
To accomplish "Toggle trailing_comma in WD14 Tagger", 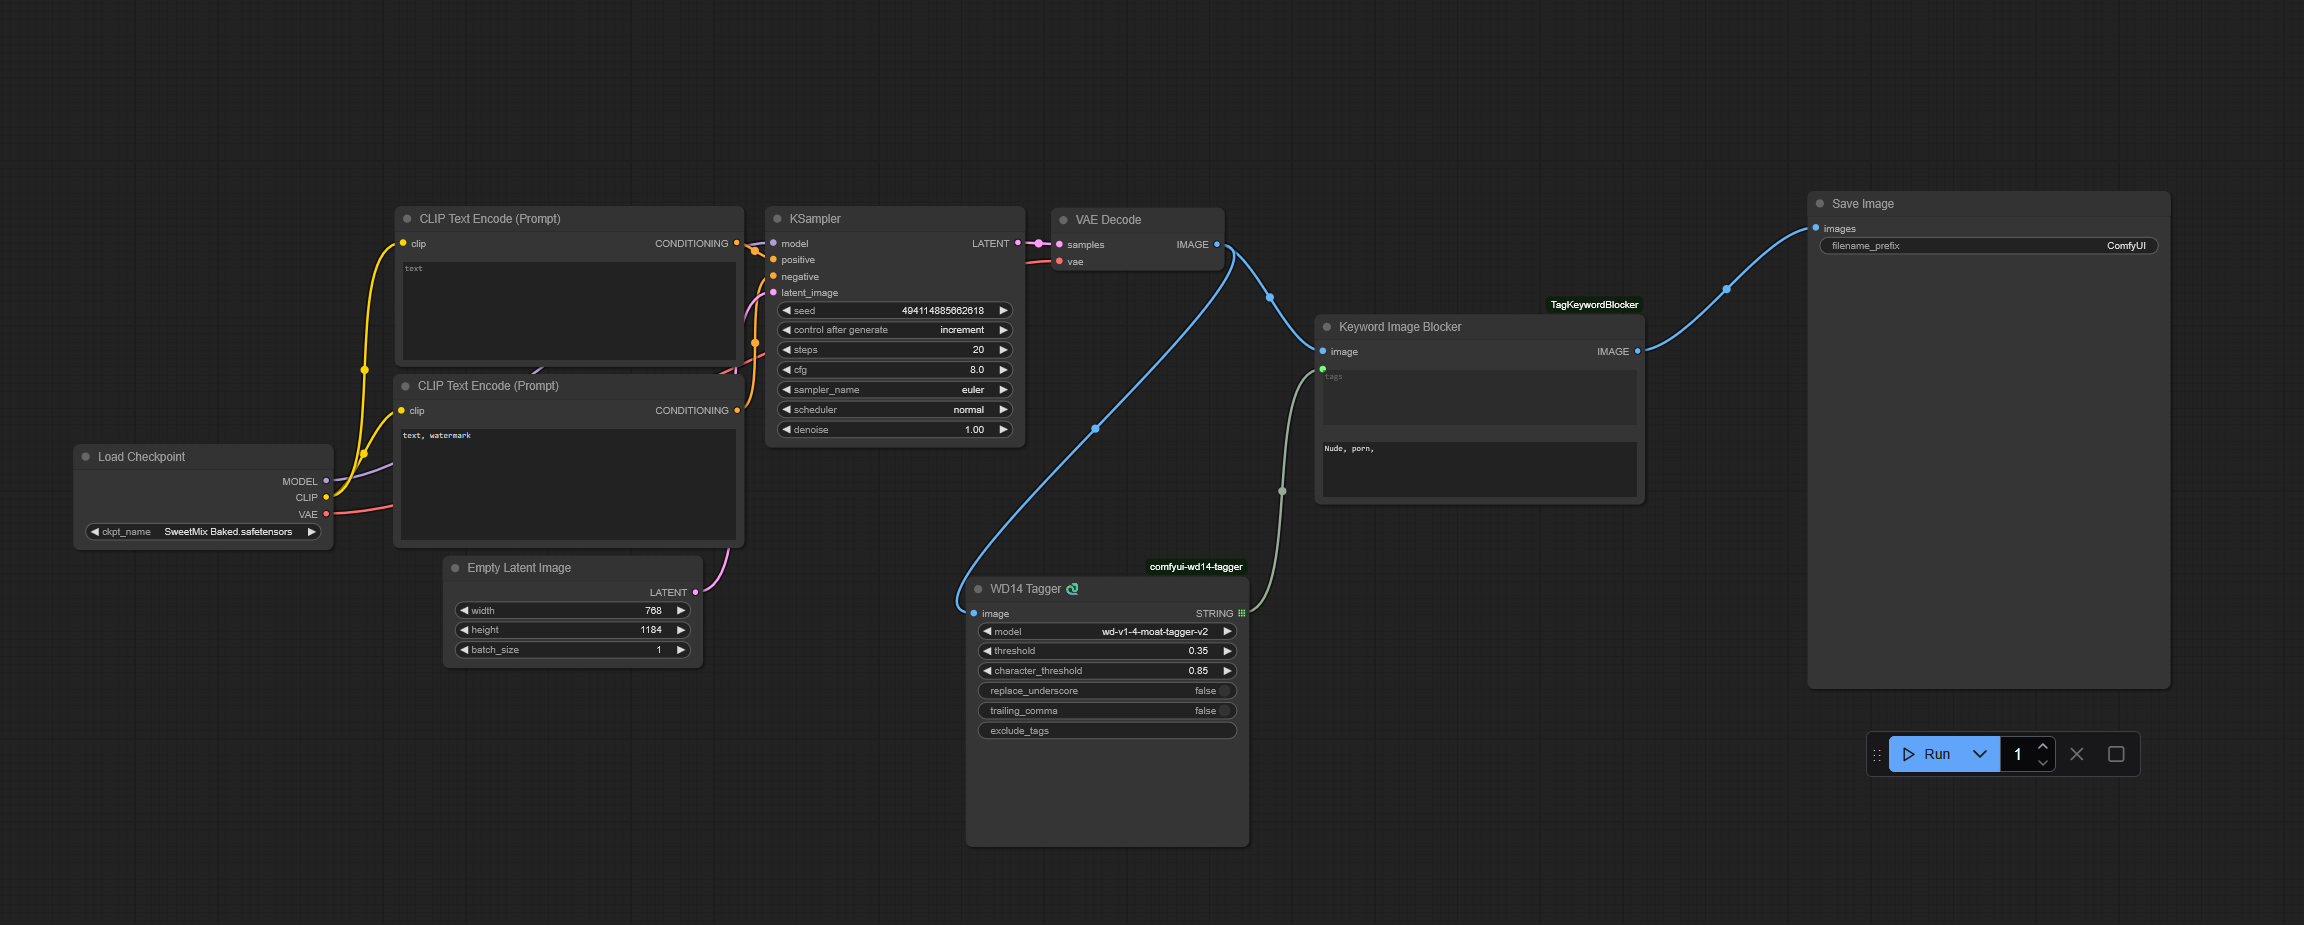I will tap(1107, 711).
